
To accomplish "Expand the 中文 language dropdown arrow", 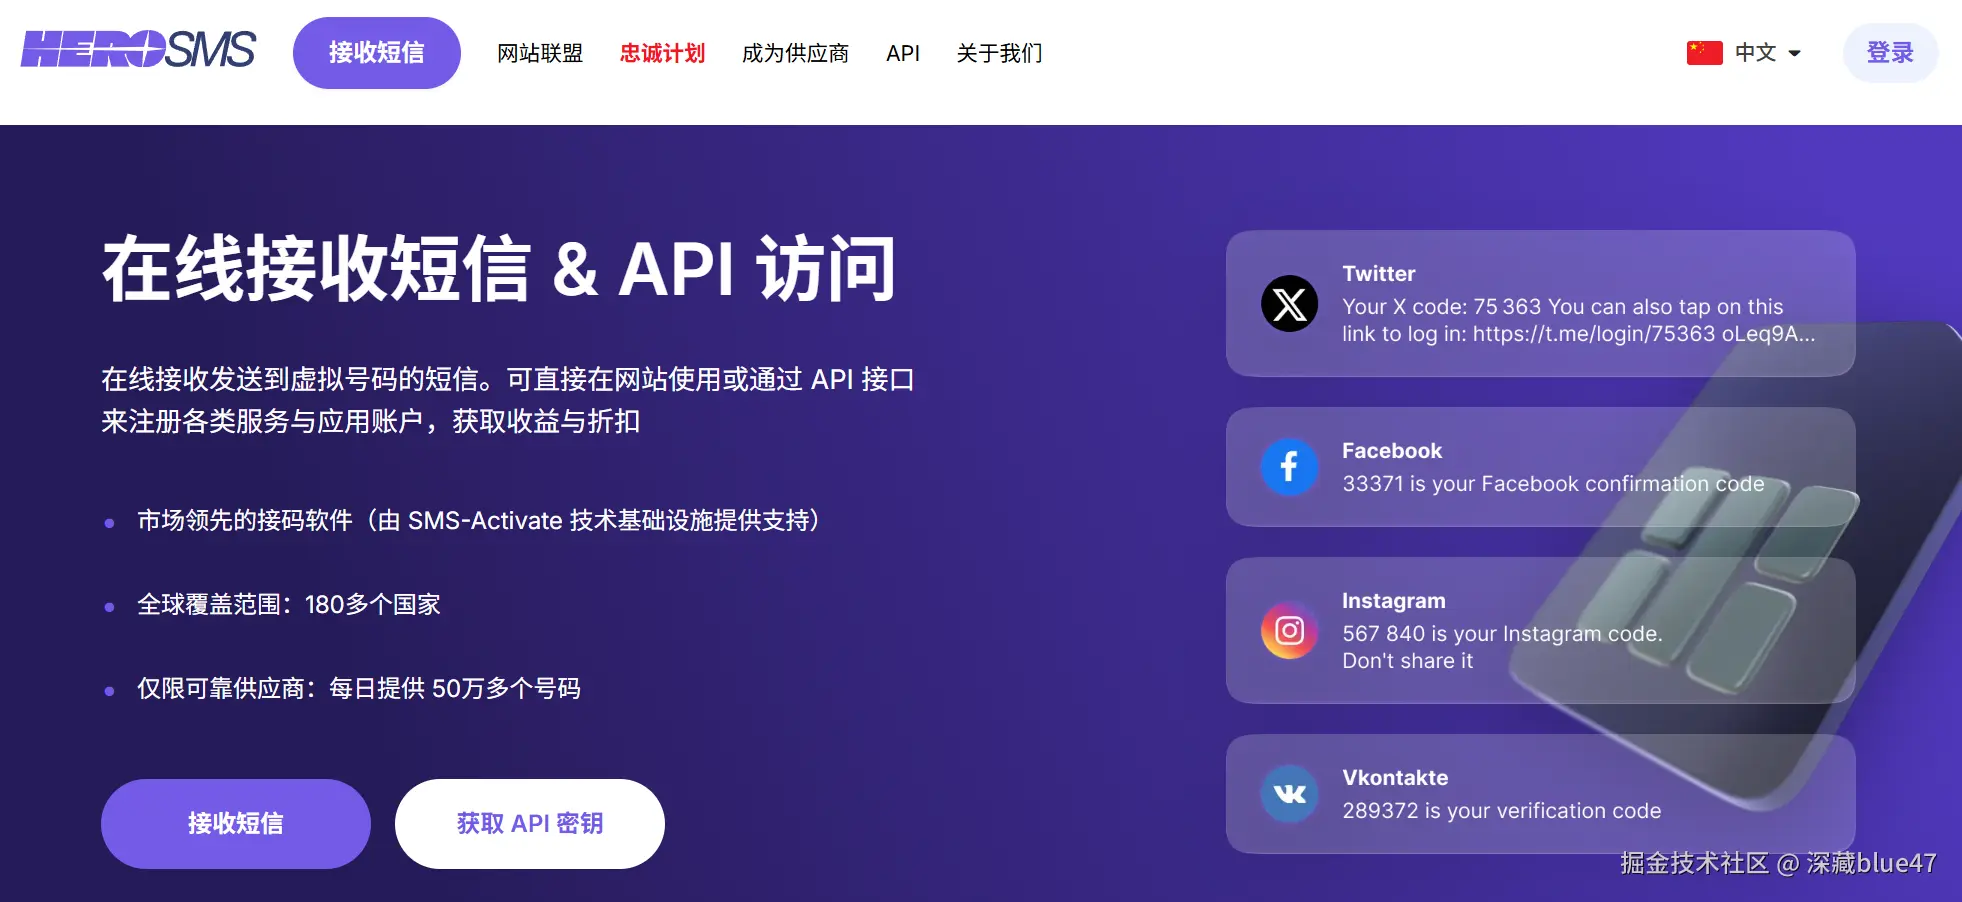I will (1794, 54).
